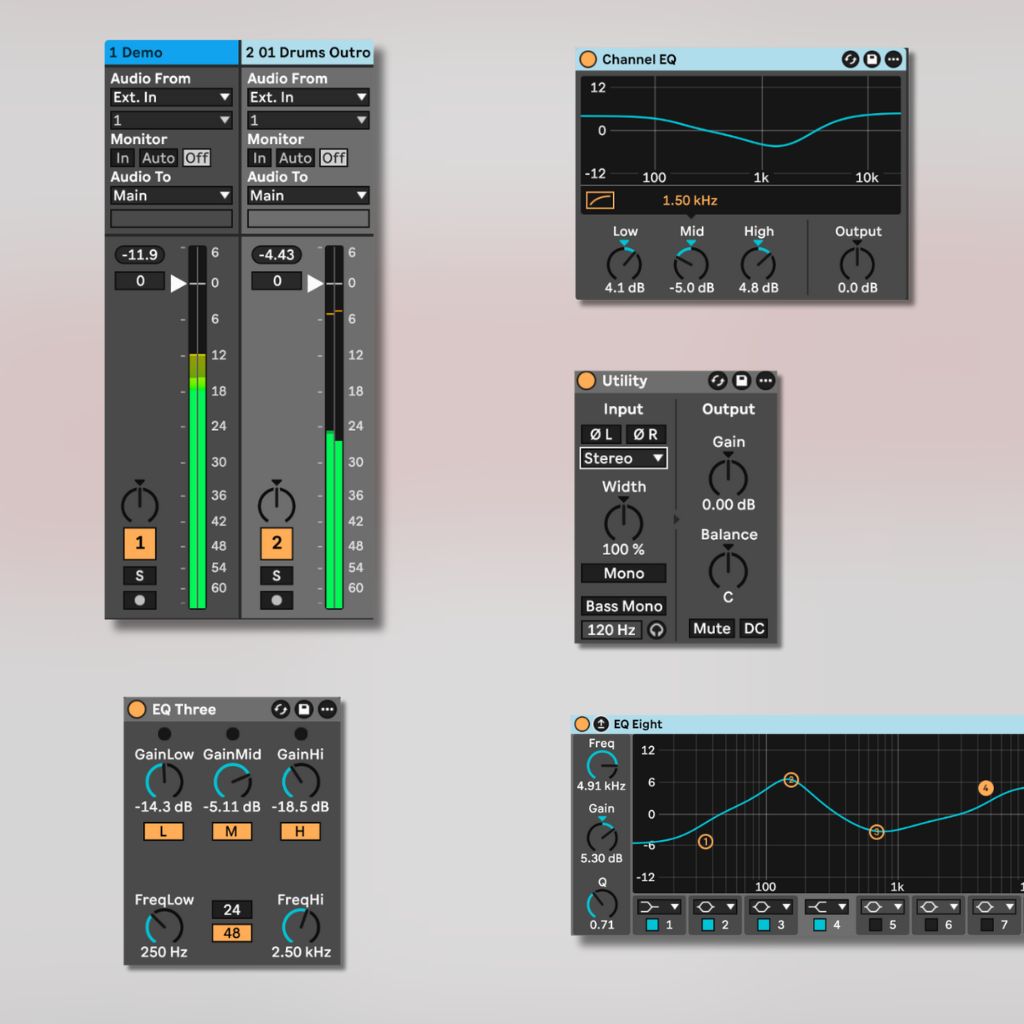Select filter node 3 in EQ Eight display
Image resolution: width=1024 pixels, height=1024 pixels.
tap(877, 831)
